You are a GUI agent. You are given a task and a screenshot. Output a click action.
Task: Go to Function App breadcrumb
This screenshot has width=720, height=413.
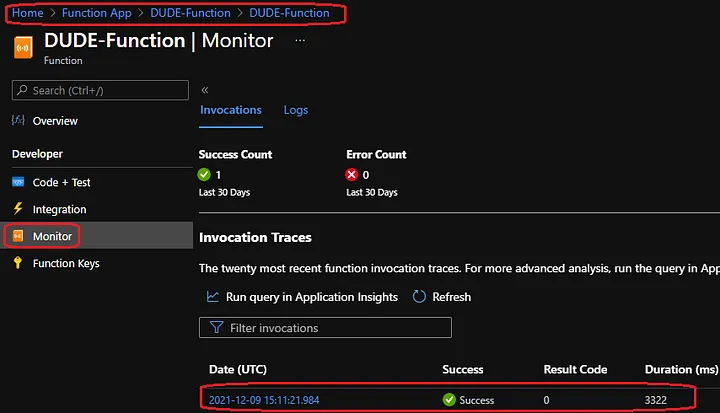[95, 13]
